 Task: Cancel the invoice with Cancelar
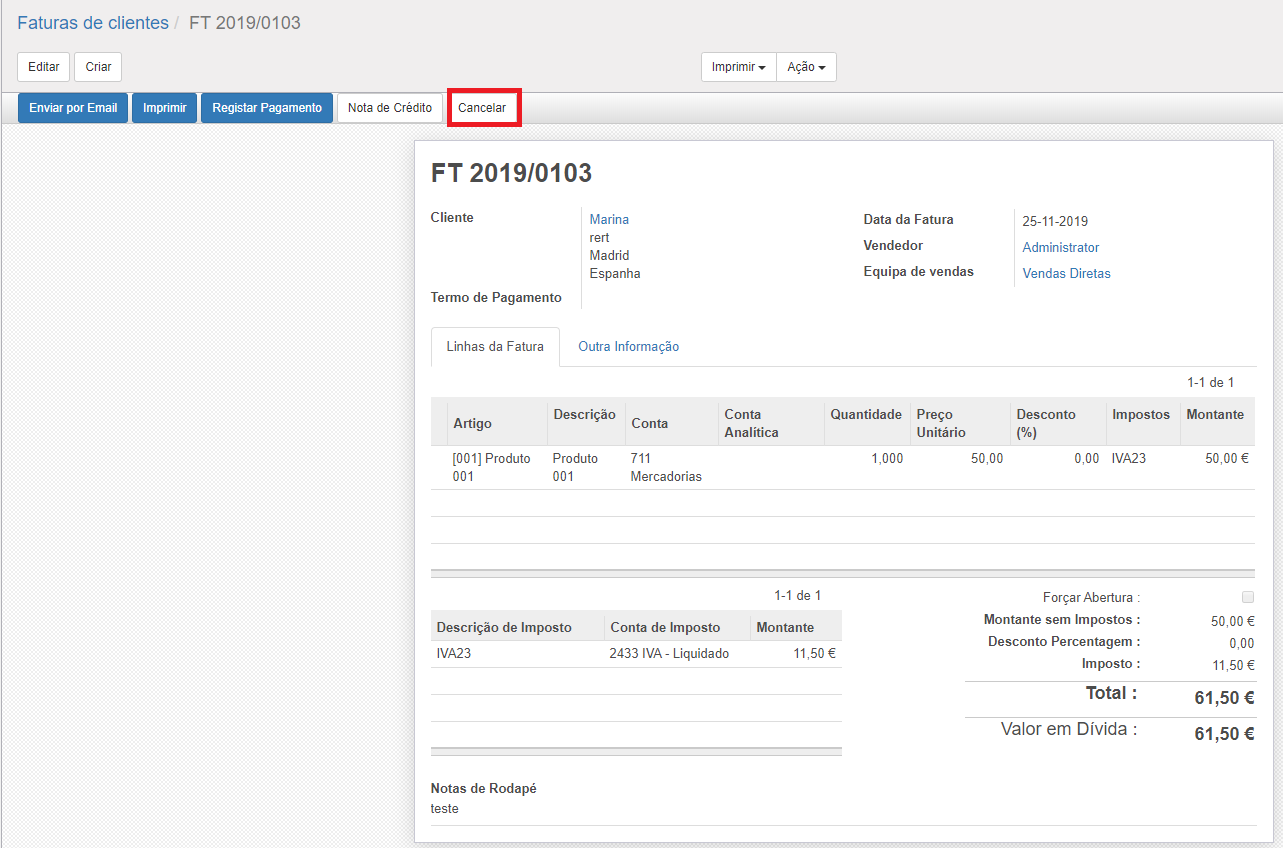point(483,108)
